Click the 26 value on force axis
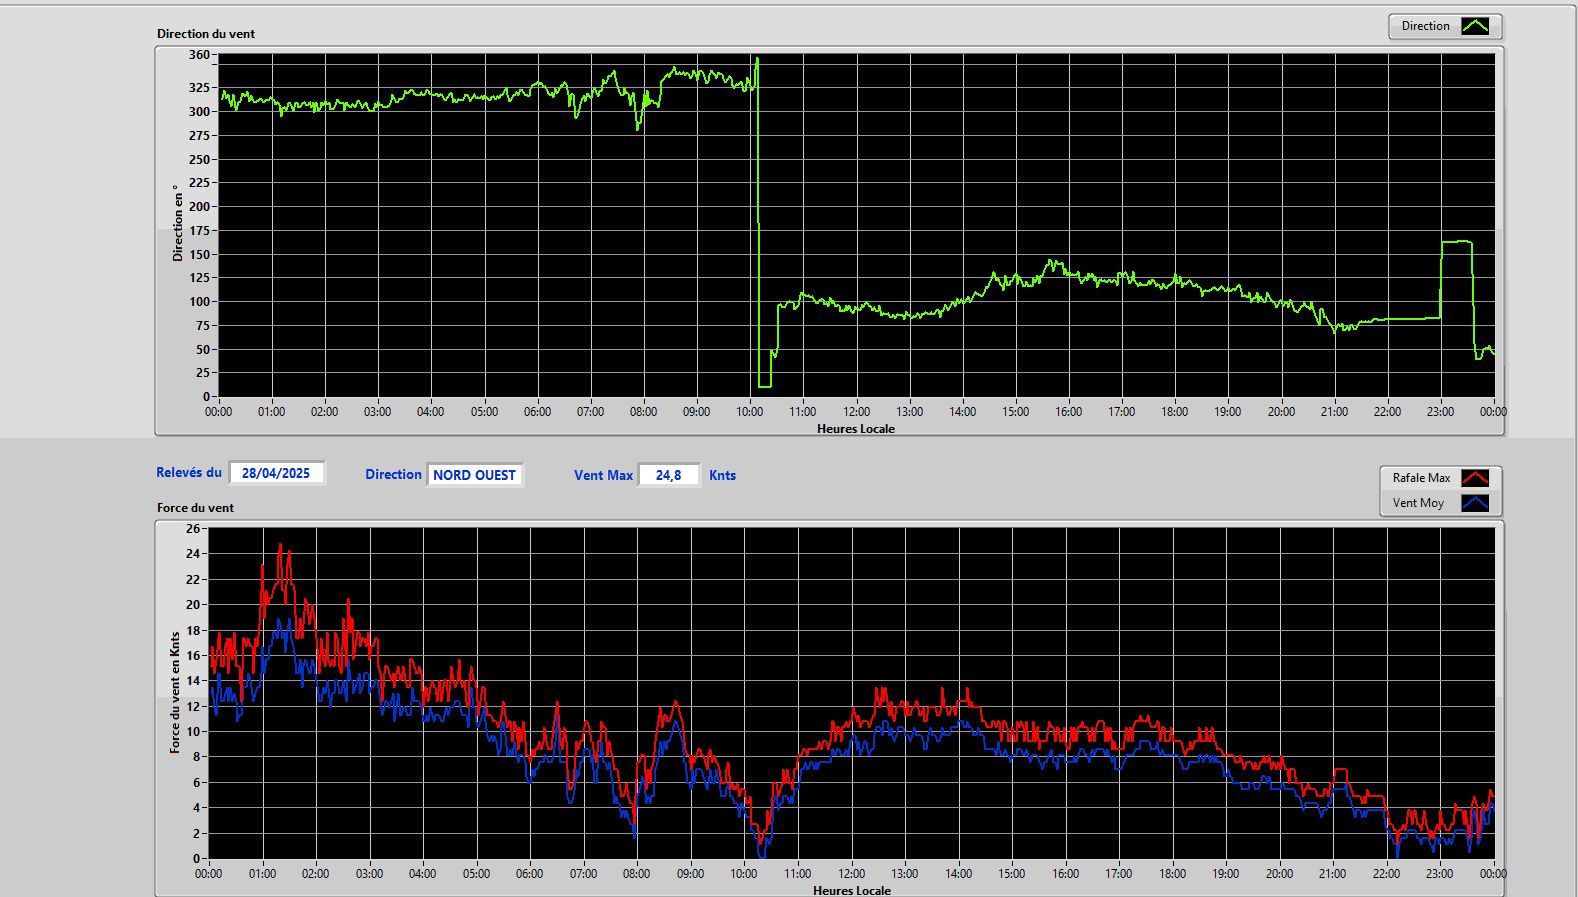Screen dimensions: 1578x897 [193, 528]
